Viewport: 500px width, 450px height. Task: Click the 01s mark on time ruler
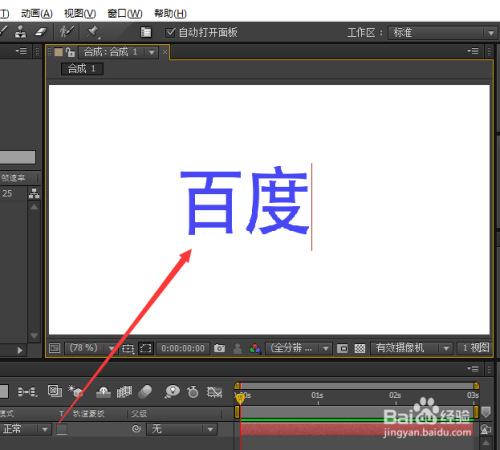[317, 395]
